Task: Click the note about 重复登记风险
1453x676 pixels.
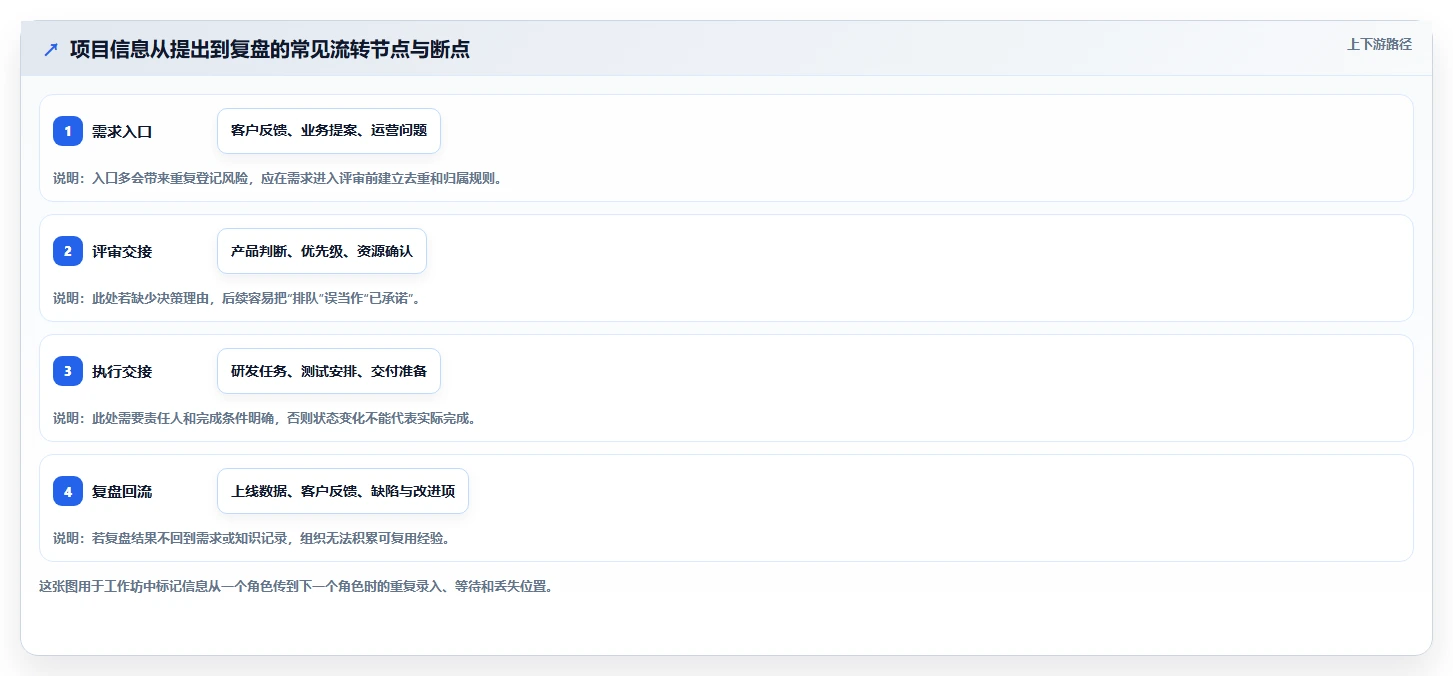Action: coord(277,178)
